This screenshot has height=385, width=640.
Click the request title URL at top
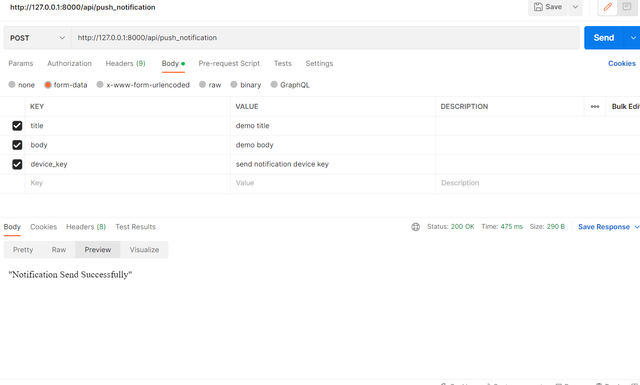pos(82,7)
